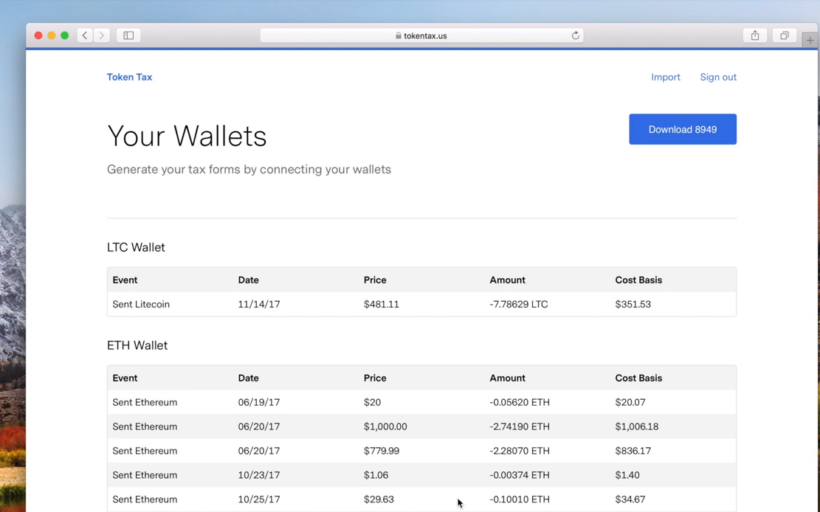This screenshot has height=512, width=820.
Task: Show all tabs overview icon
Action: point(784,36)
